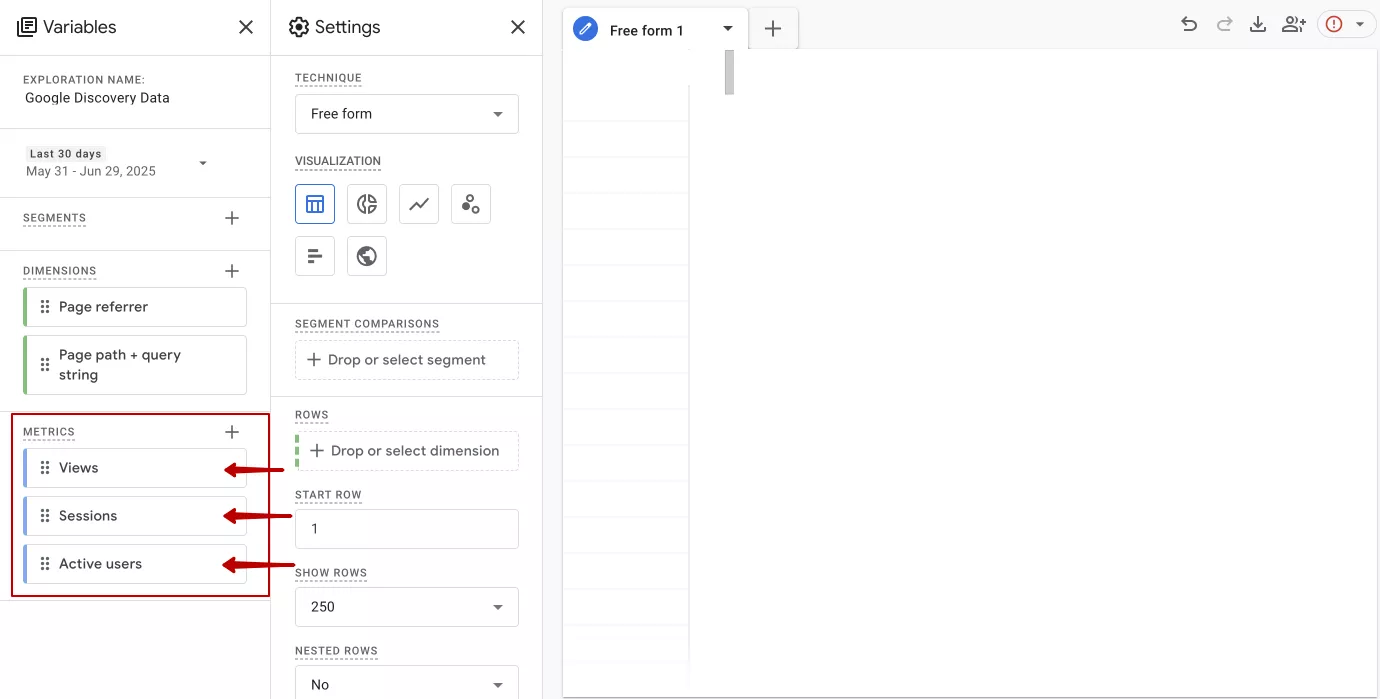
Task: Pick the scatter plot visualization
Action: (471, 204)
